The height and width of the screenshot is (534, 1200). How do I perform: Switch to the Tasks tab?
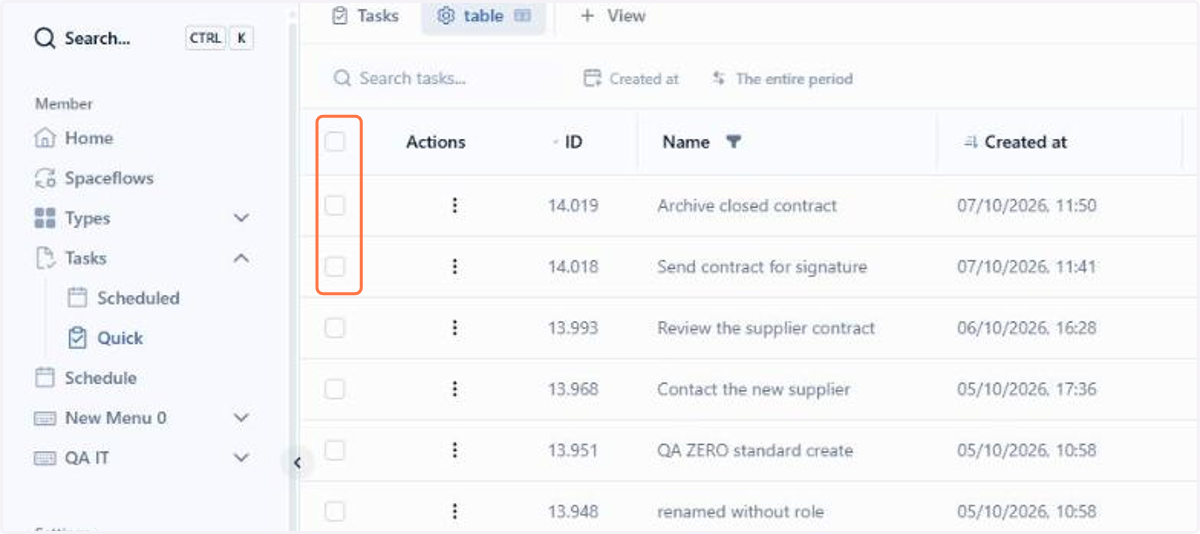pyautogui.click(x=365, y=16)
